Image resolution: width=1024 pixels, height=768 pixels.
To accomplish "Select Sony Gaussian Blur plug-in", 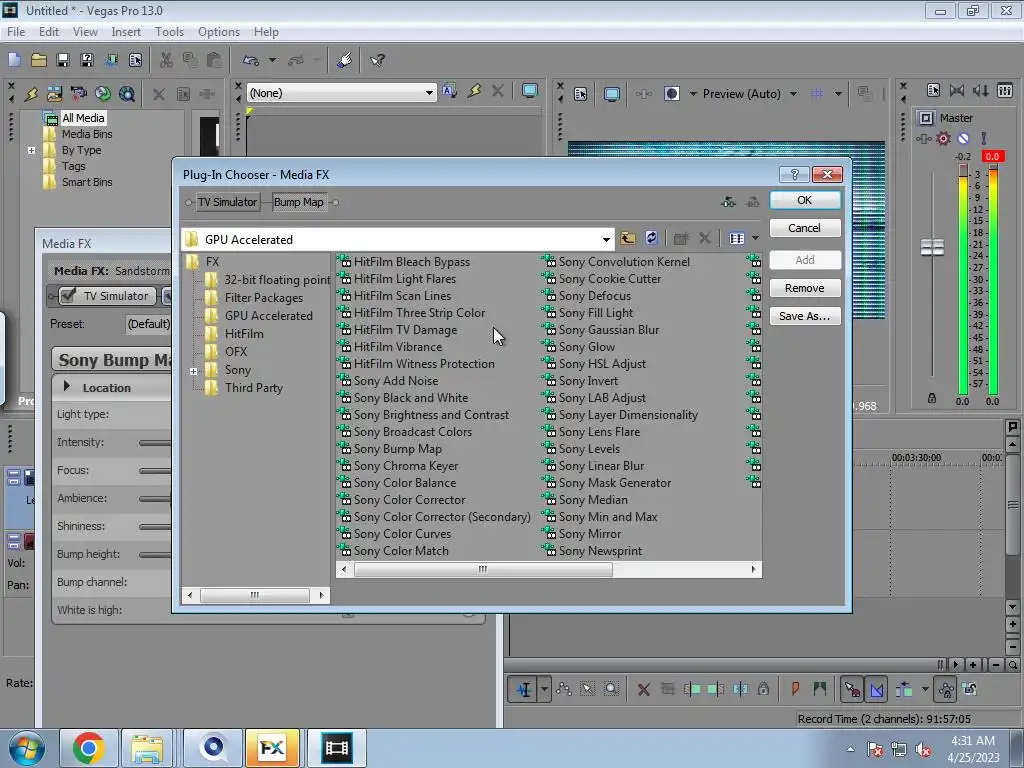I will click(x=609, y=330).
